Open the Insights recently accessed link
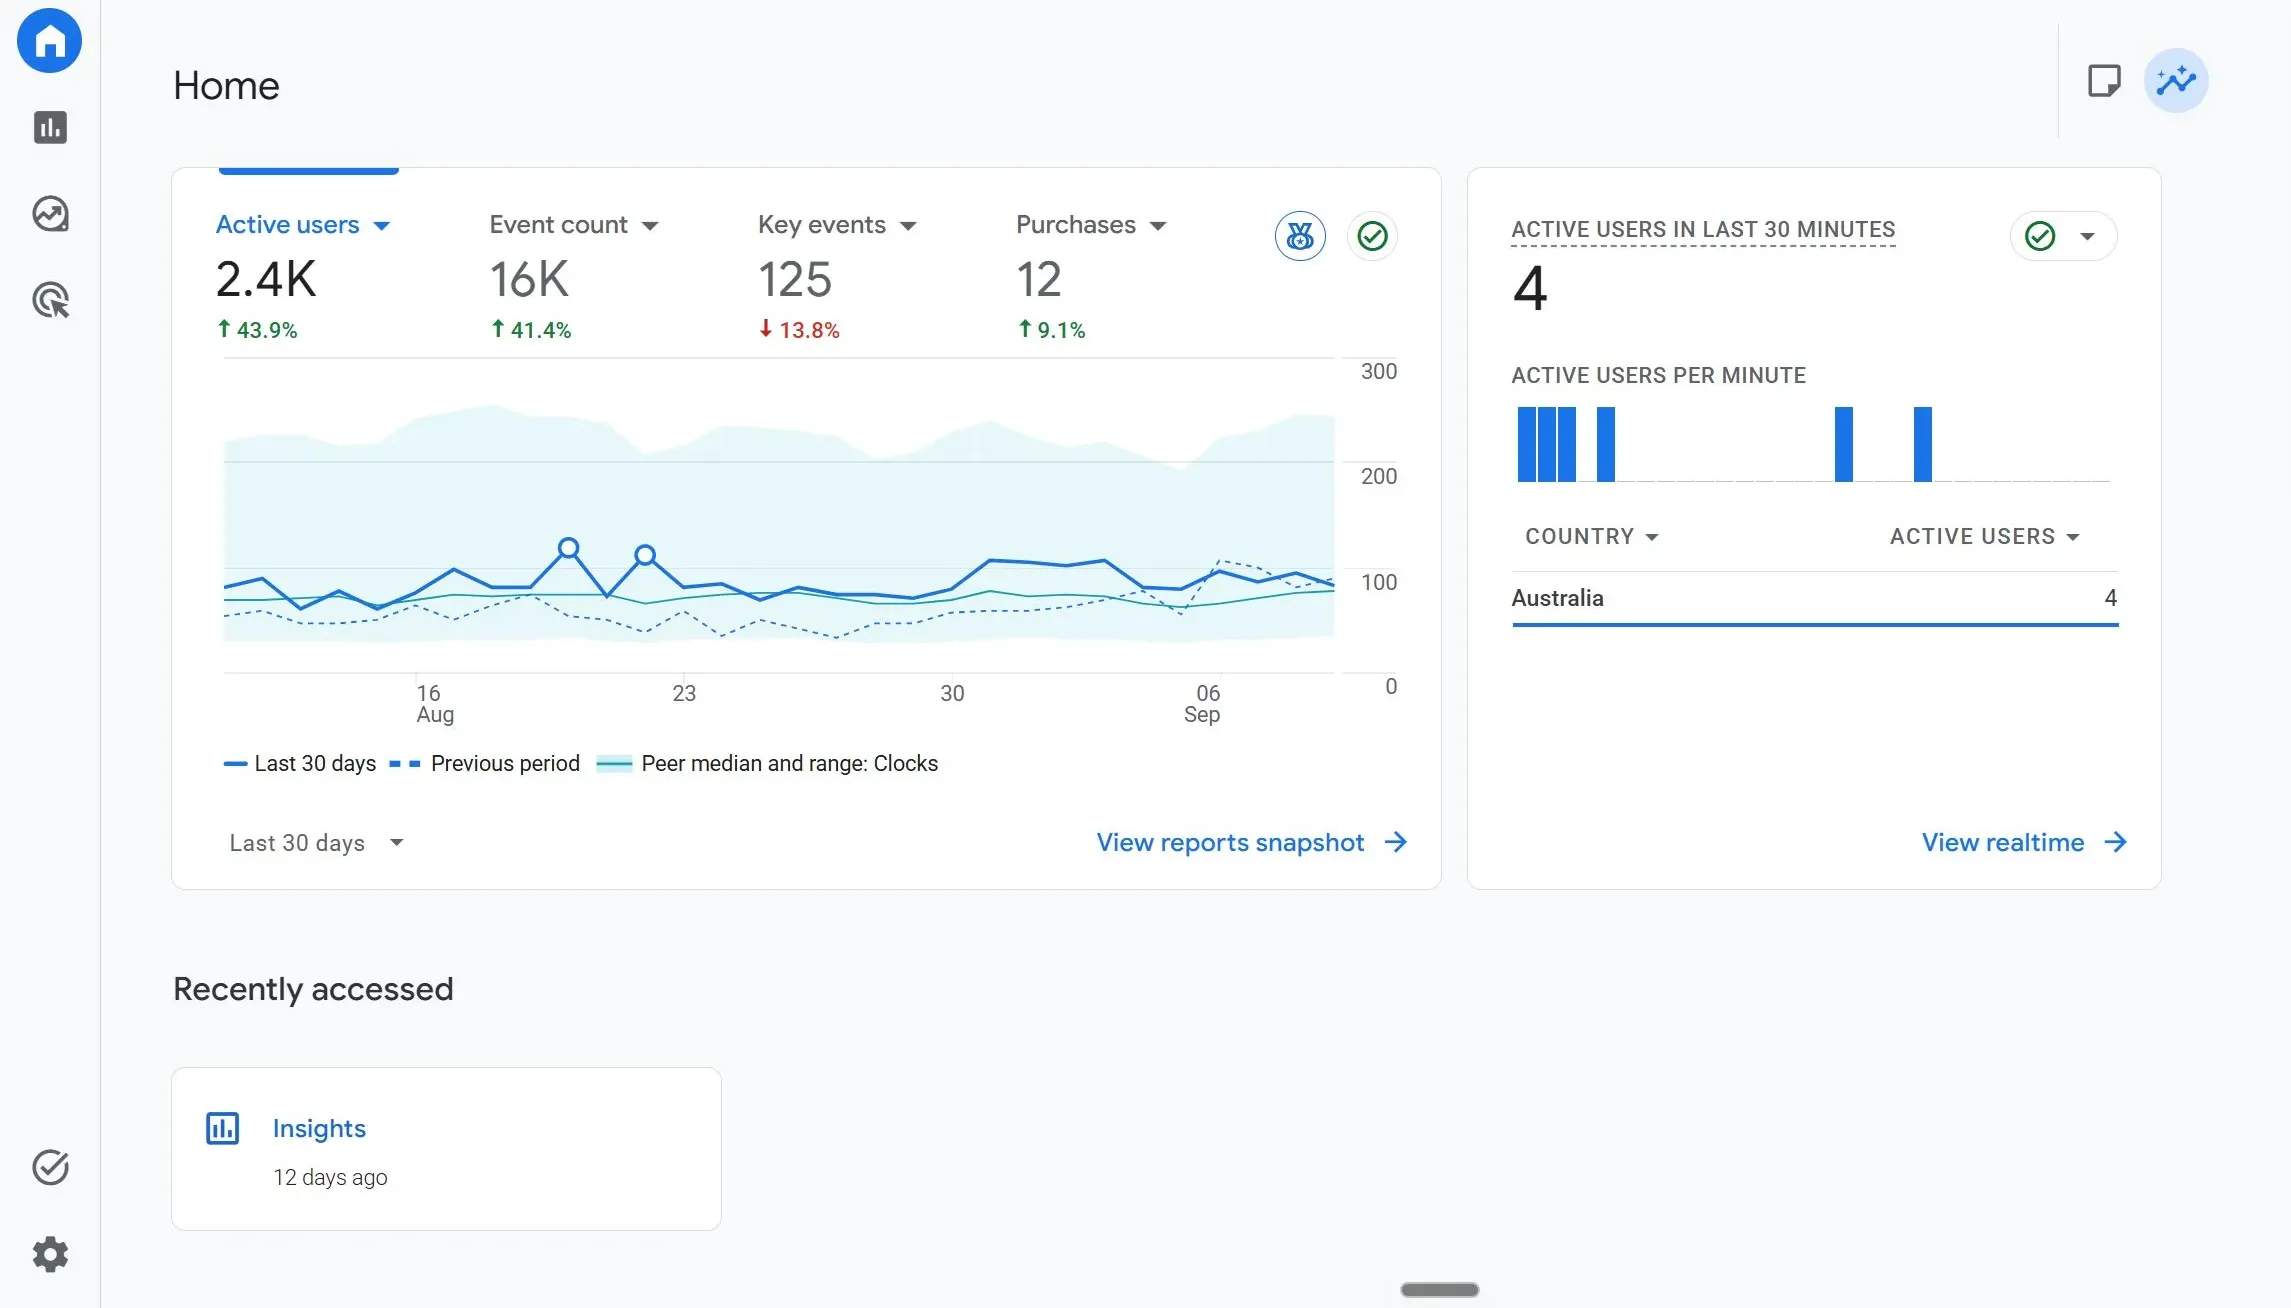This screenshot has height=1308, width=2291. 319,1128
